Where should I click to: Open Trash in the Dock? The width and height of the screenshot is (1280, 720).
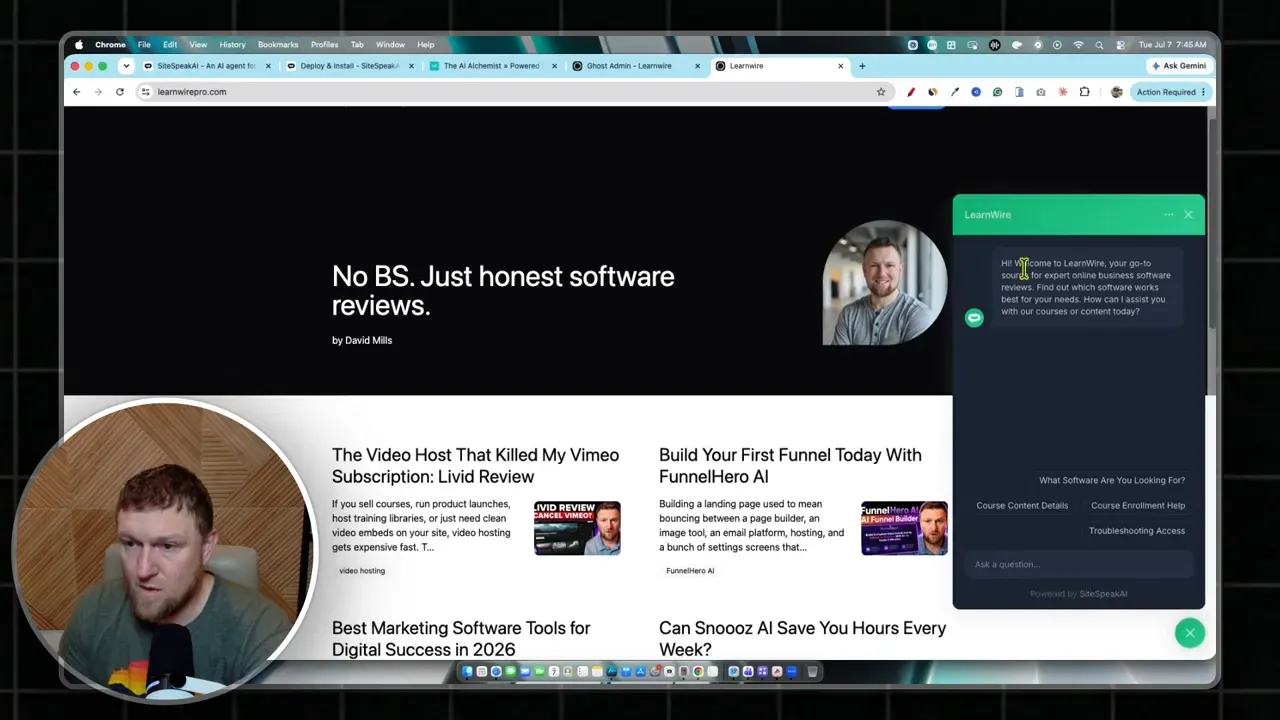(812, 672)
